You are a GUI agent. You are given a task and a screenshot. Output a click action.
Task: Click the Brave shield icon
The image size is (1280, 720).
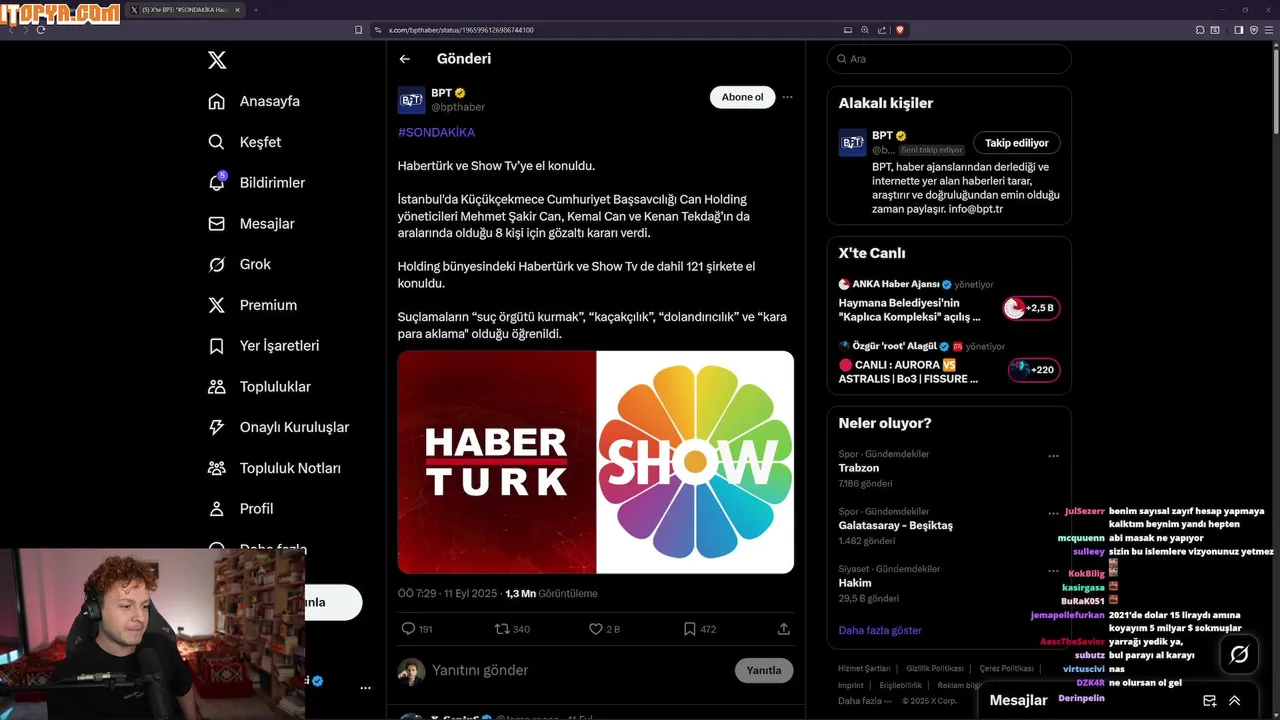900,30
